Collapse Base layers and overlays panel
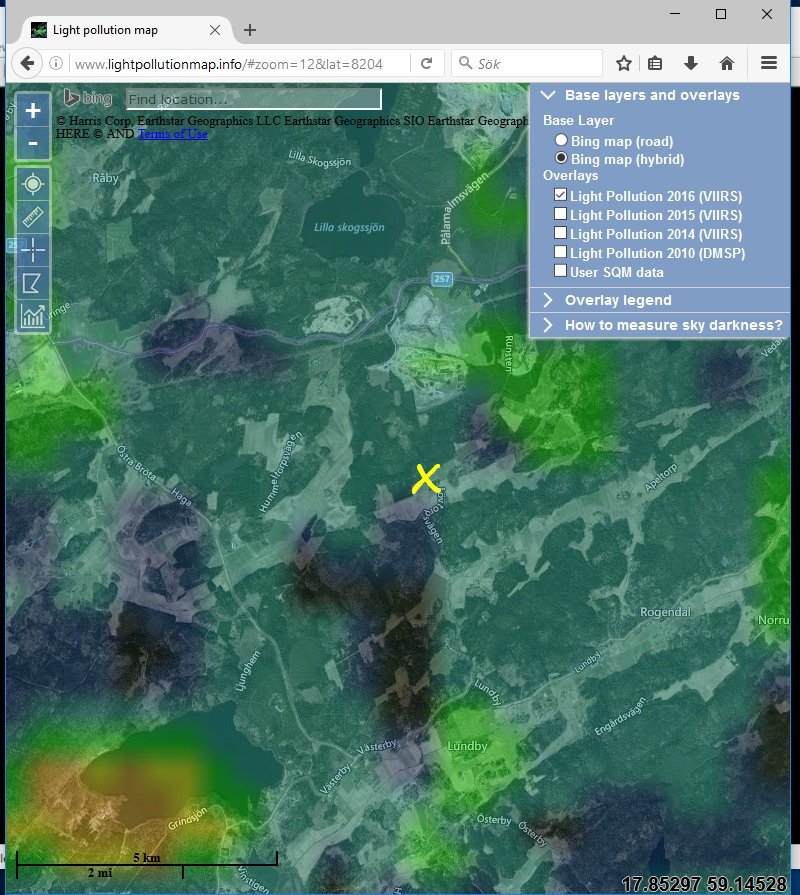 (x=548, y=96)
